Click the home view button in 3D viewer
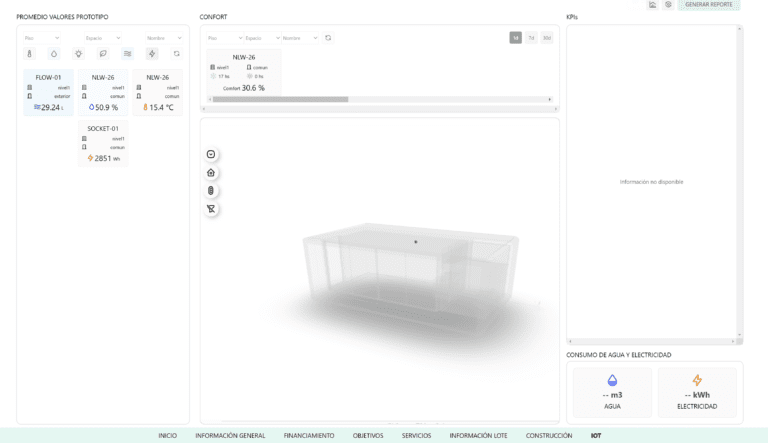Screen dimensions: 768x443 click(x=211, y=172)
